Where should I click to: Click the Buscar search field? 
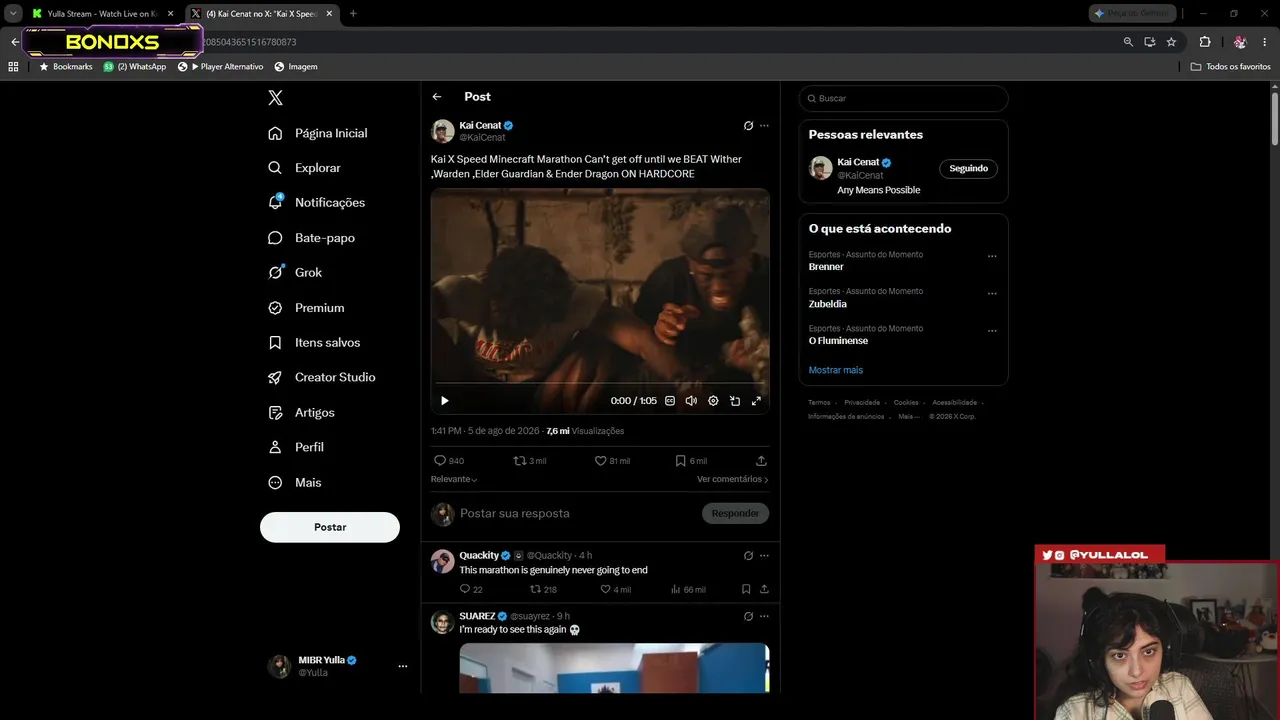click(903, 98)
